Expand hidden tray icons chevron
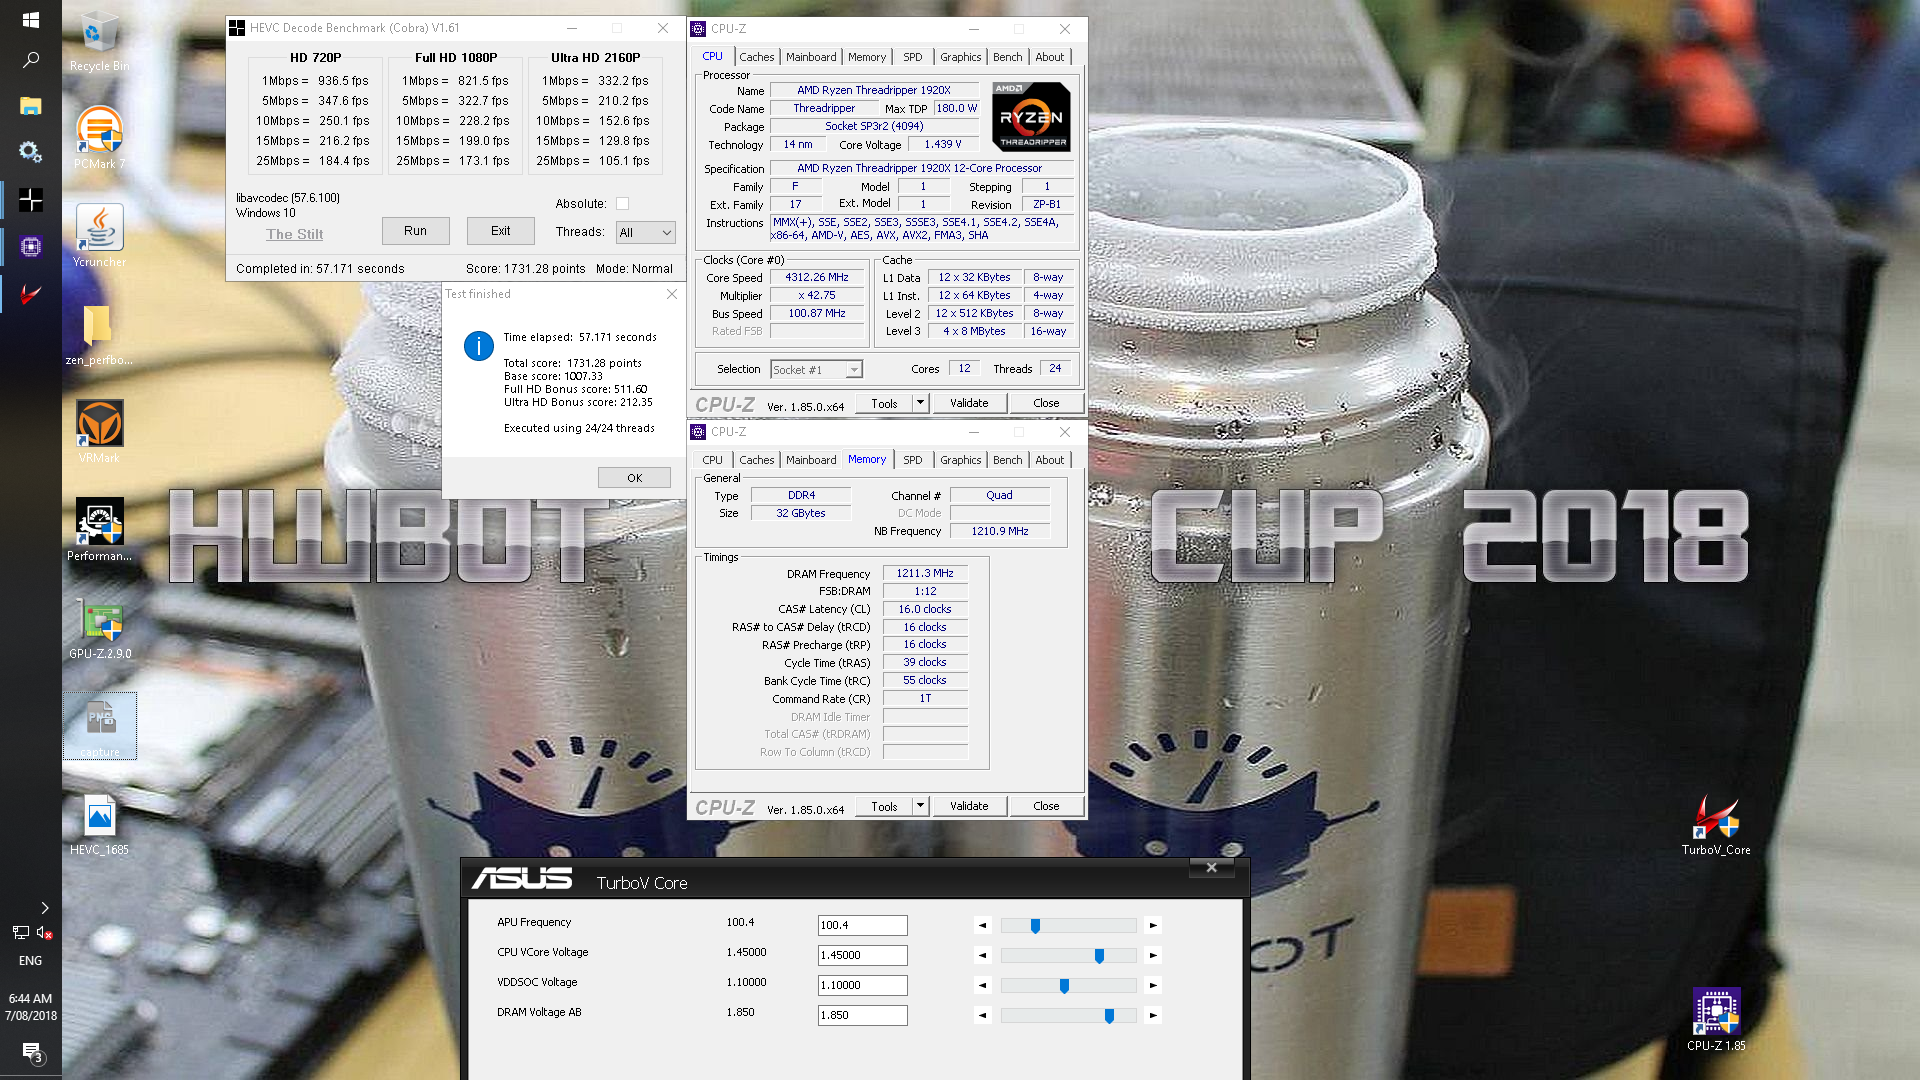Screen dimensions: 1920x1080 pyautogui.click(x=44, y=908)
